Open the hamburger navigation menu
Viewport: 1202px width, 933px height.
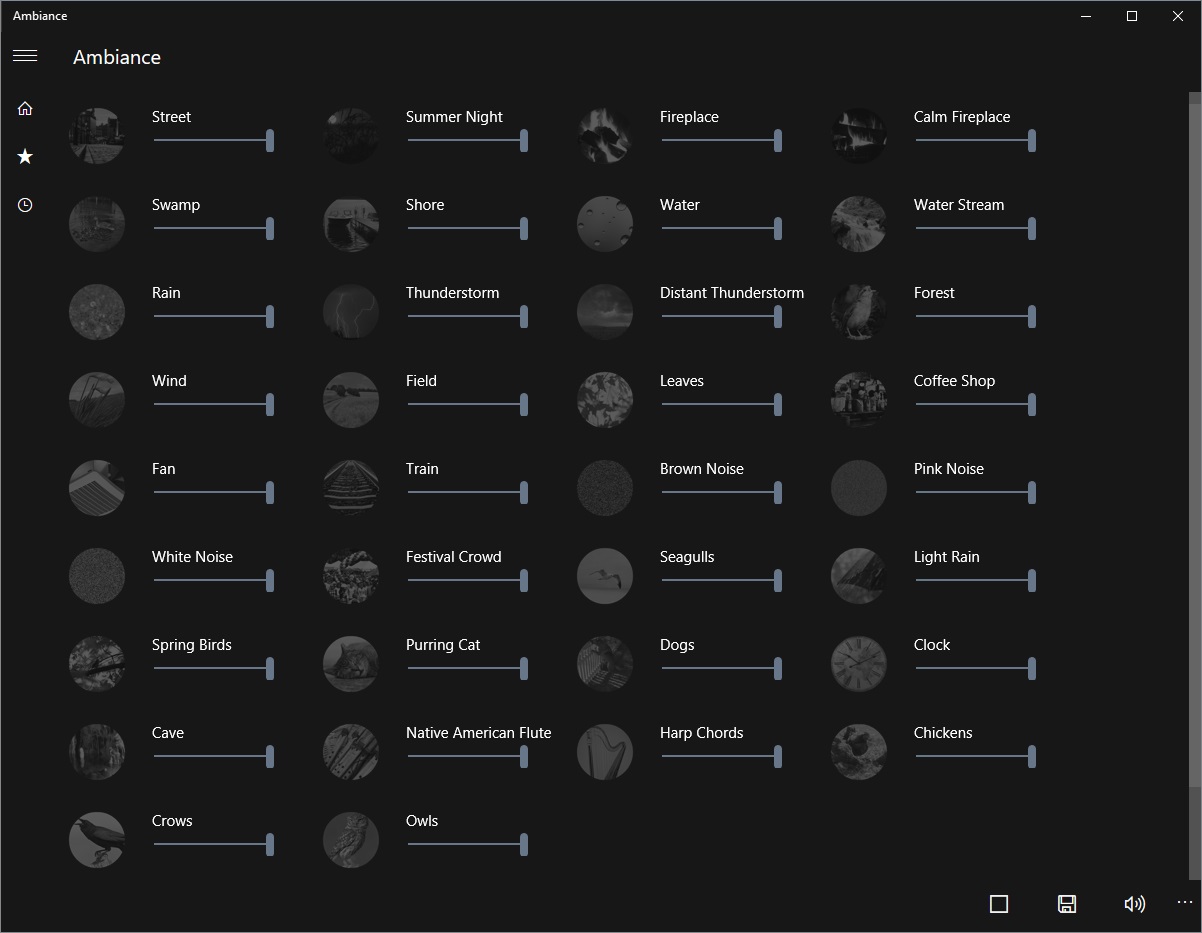click(x=25, y=56)
